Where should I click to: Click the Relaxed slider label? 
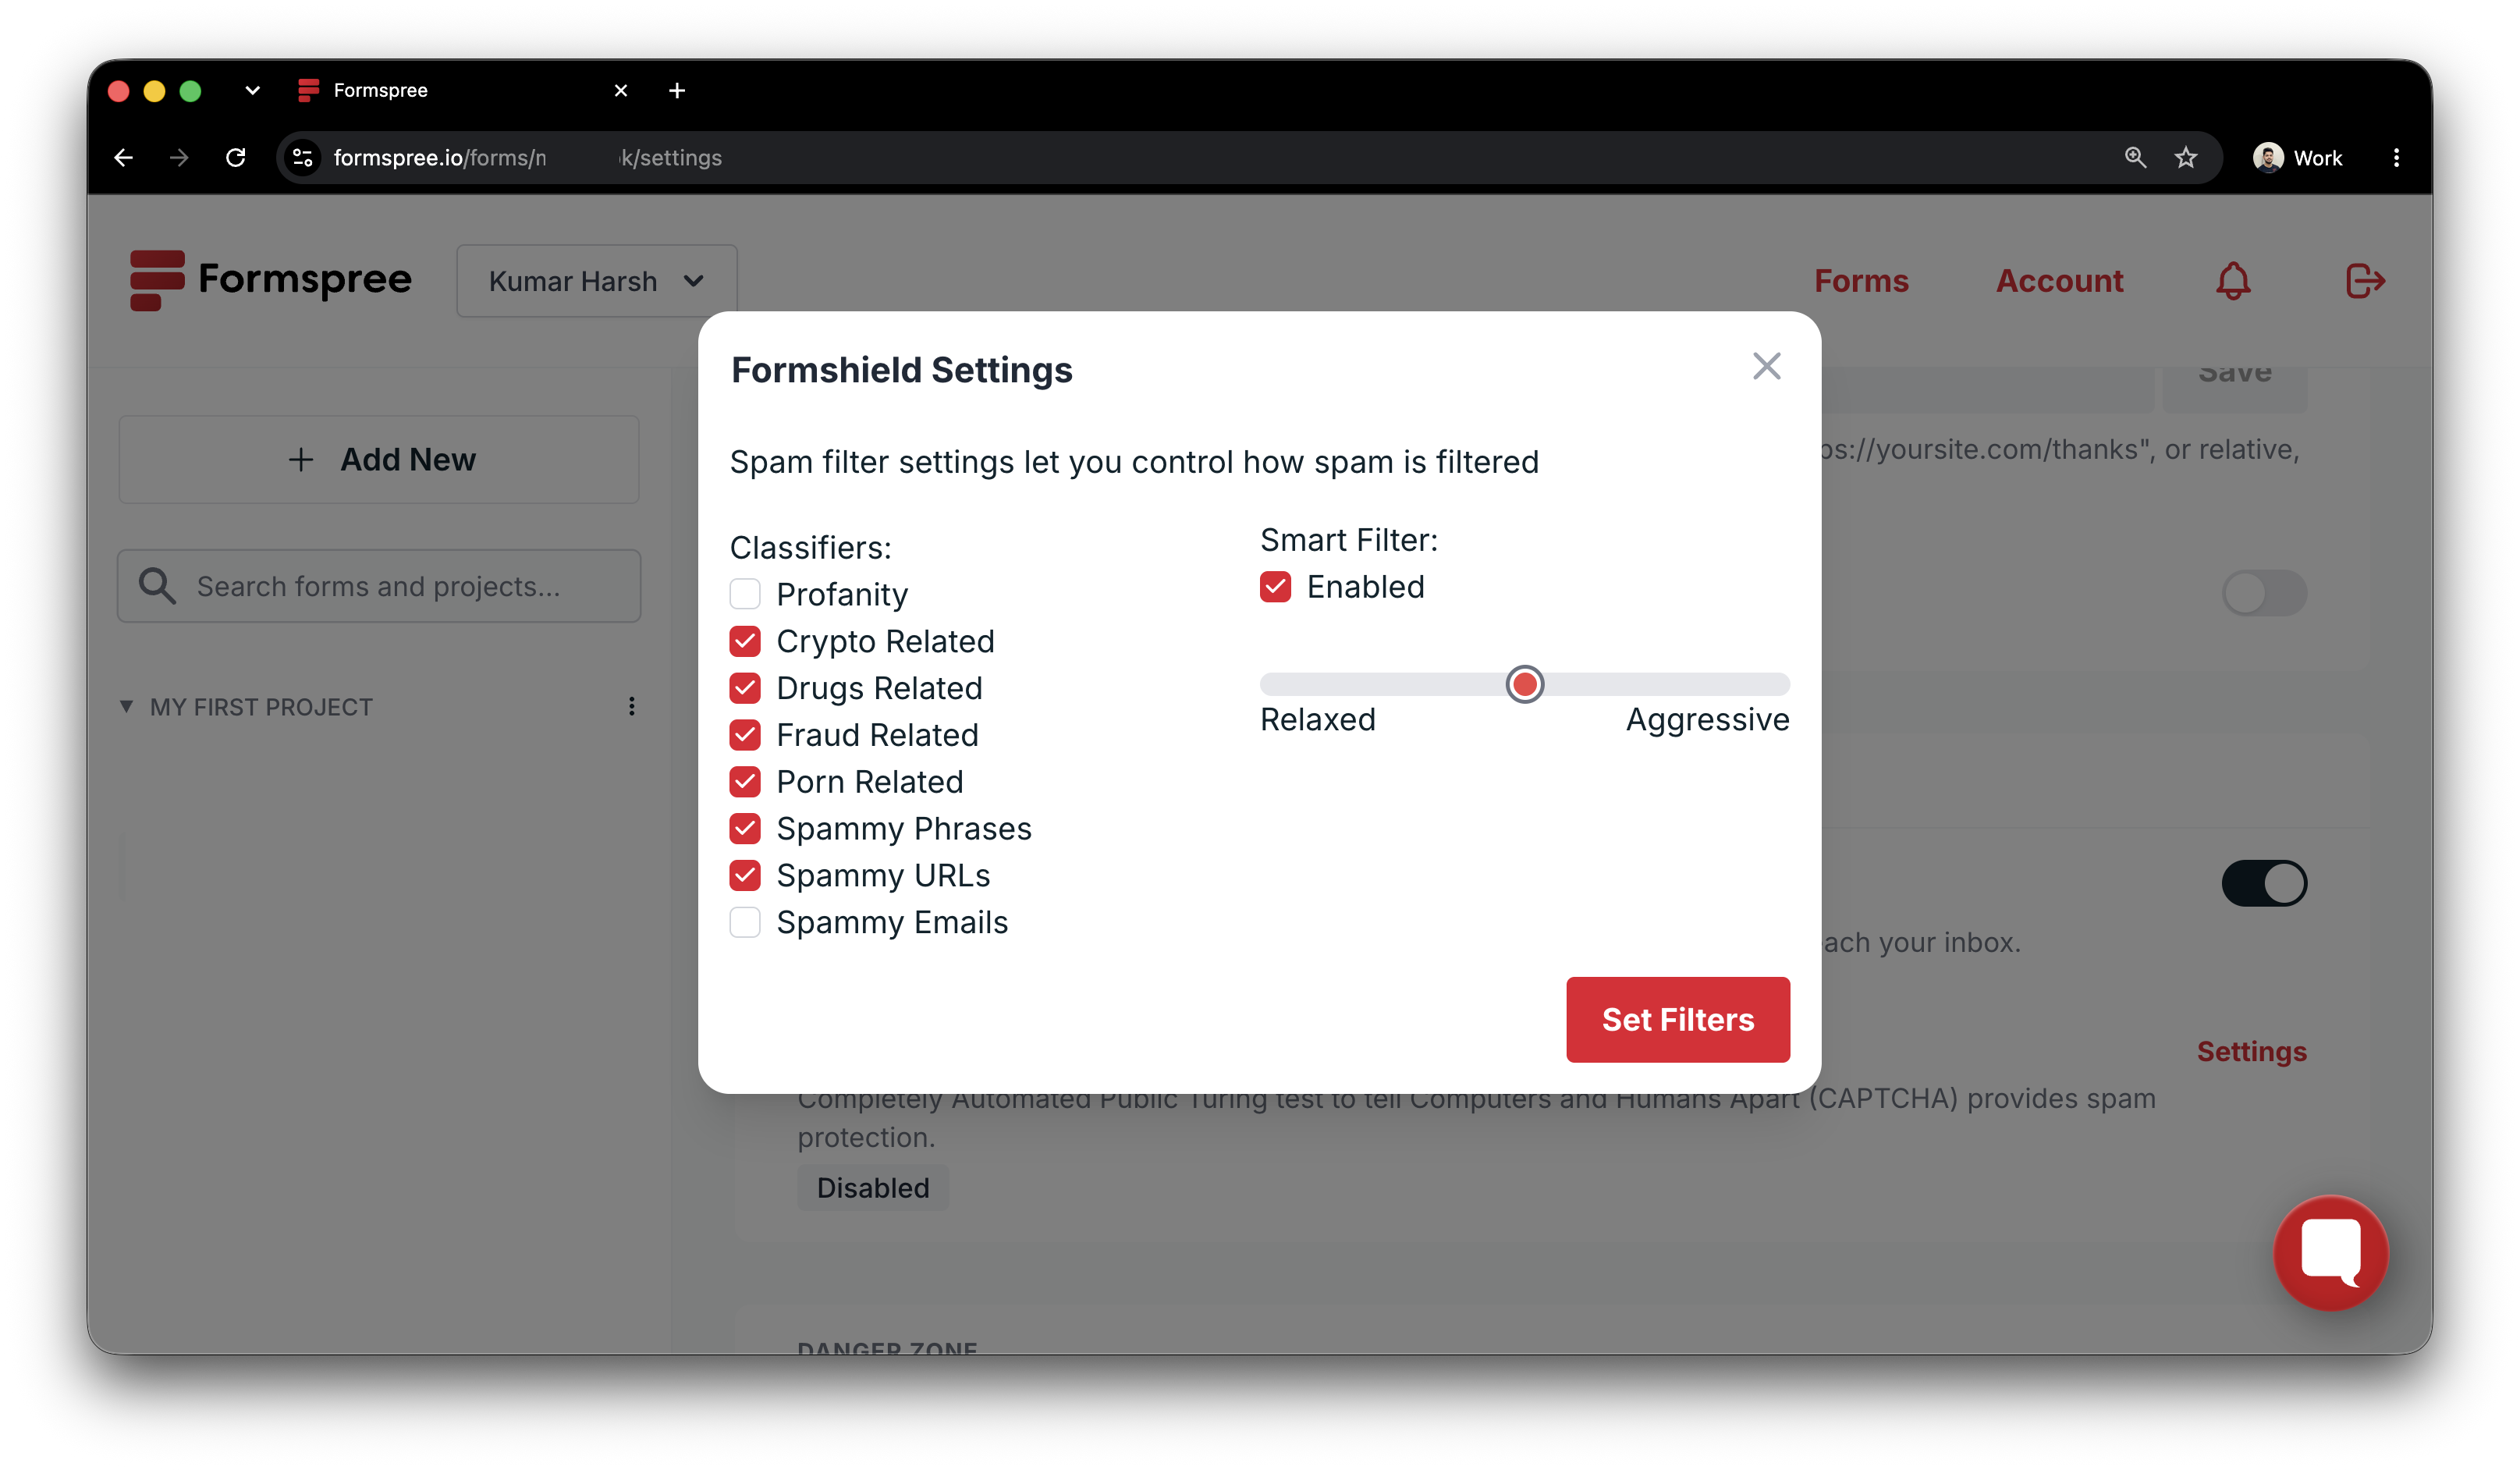[1317, 719]
